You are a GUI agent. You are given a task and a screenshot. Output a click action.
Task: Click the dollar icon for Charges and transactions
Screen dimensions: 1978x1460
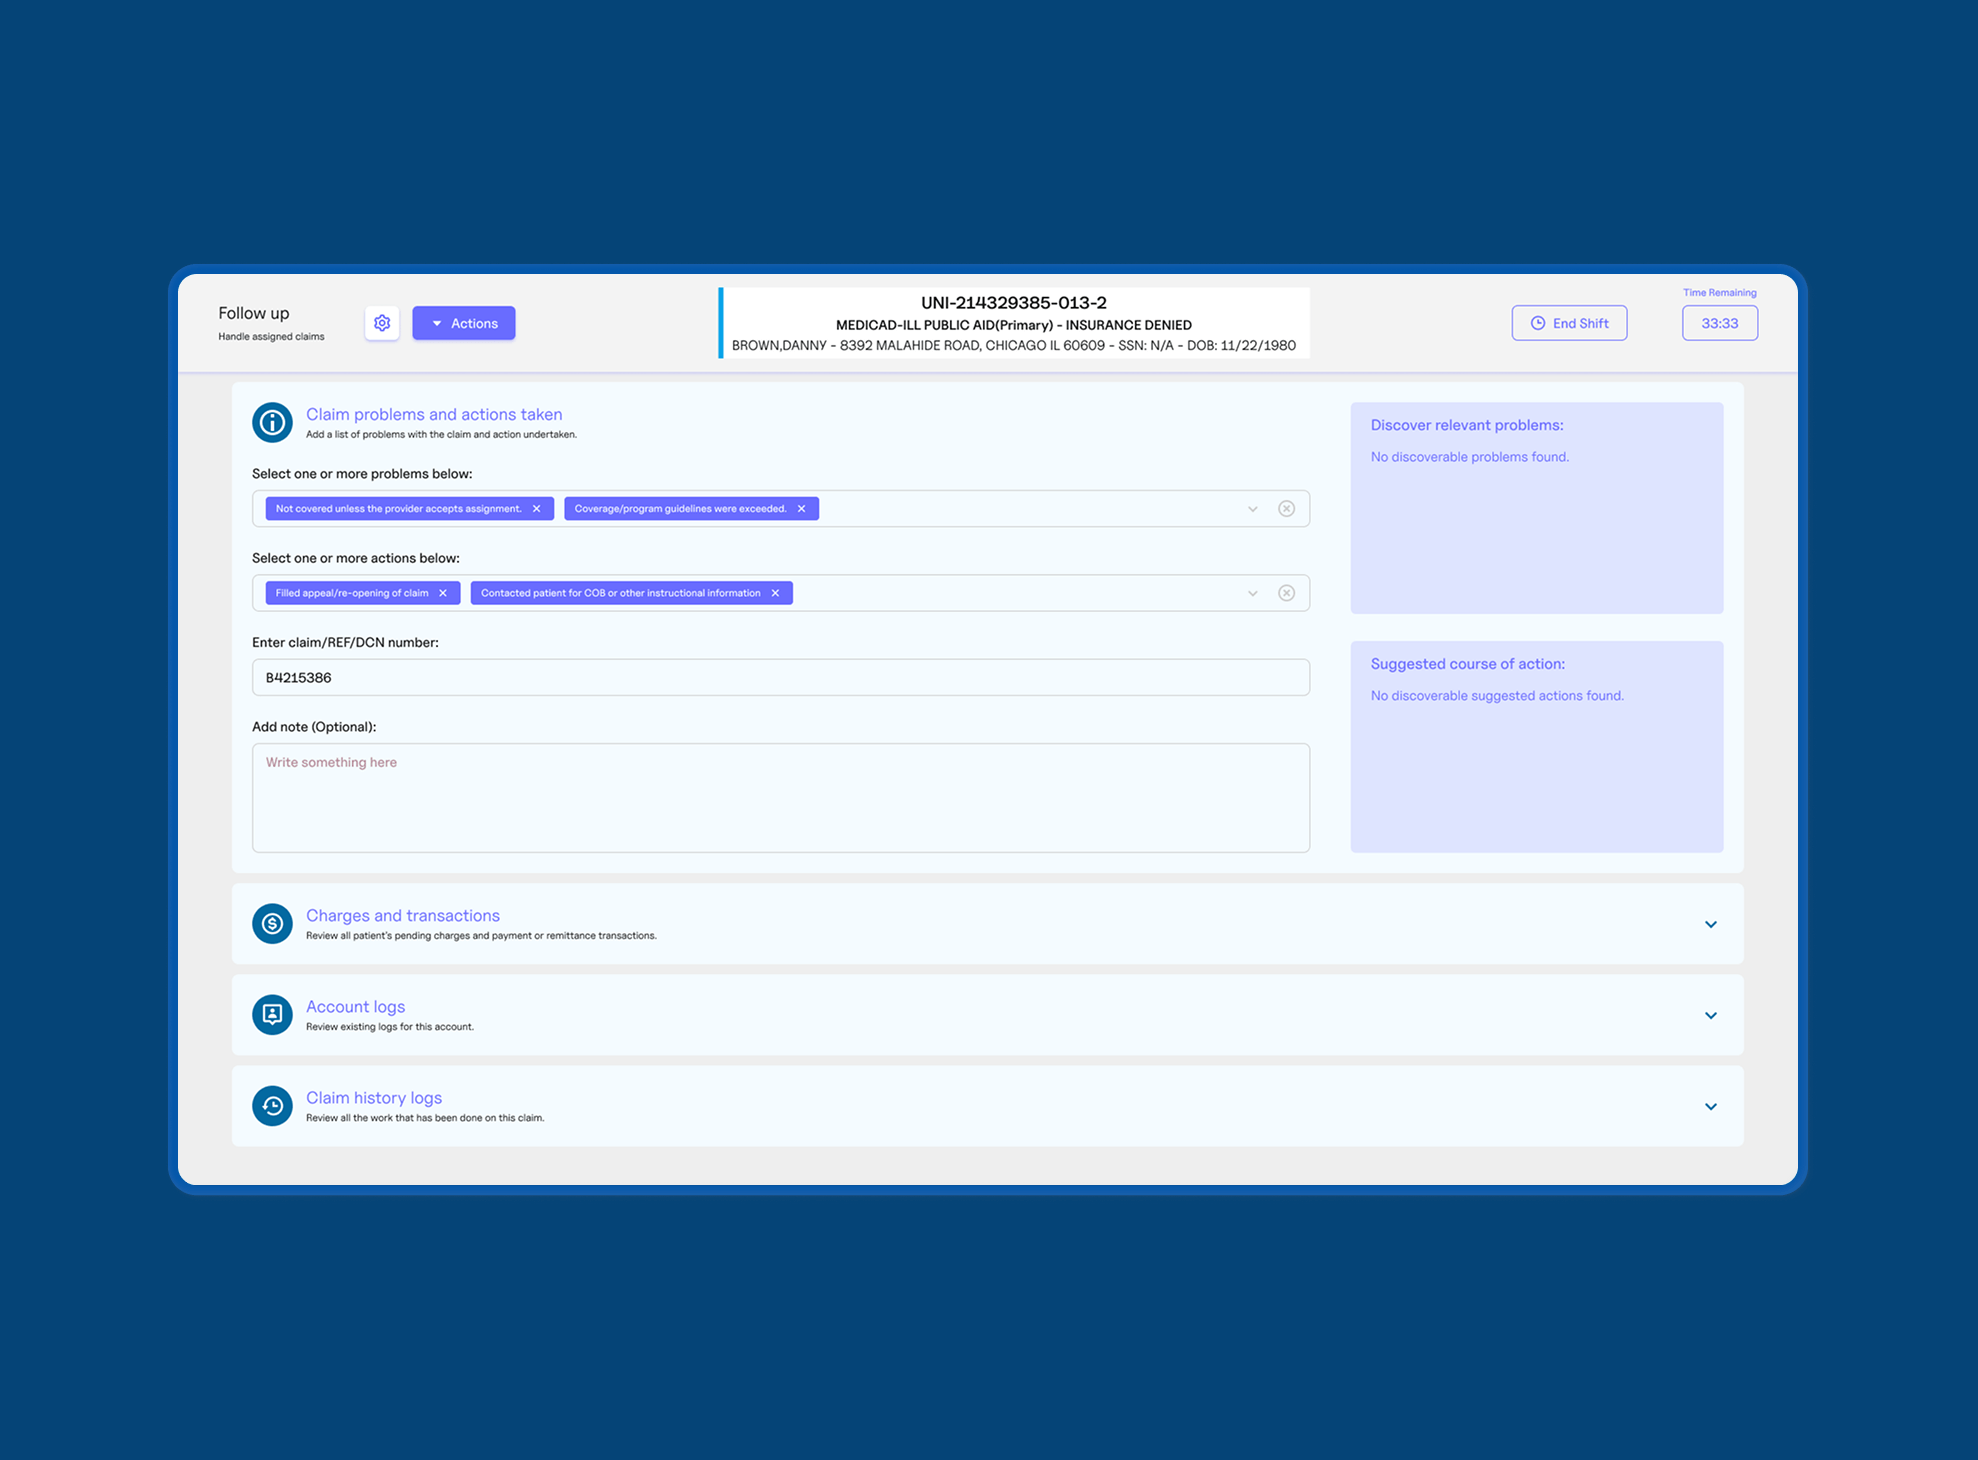click(x=272, y=924)
